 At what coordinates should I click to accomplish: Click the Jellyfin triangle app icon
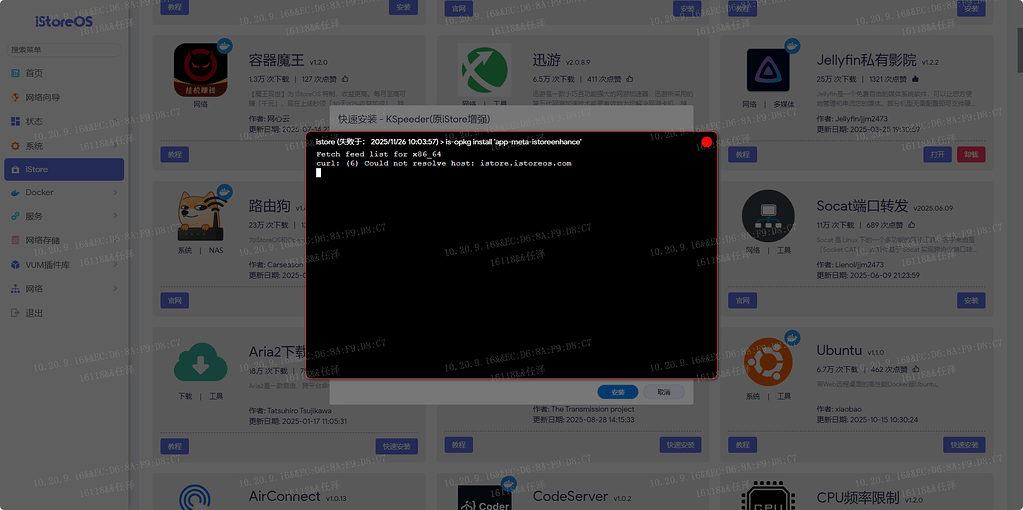pos(768,70)
